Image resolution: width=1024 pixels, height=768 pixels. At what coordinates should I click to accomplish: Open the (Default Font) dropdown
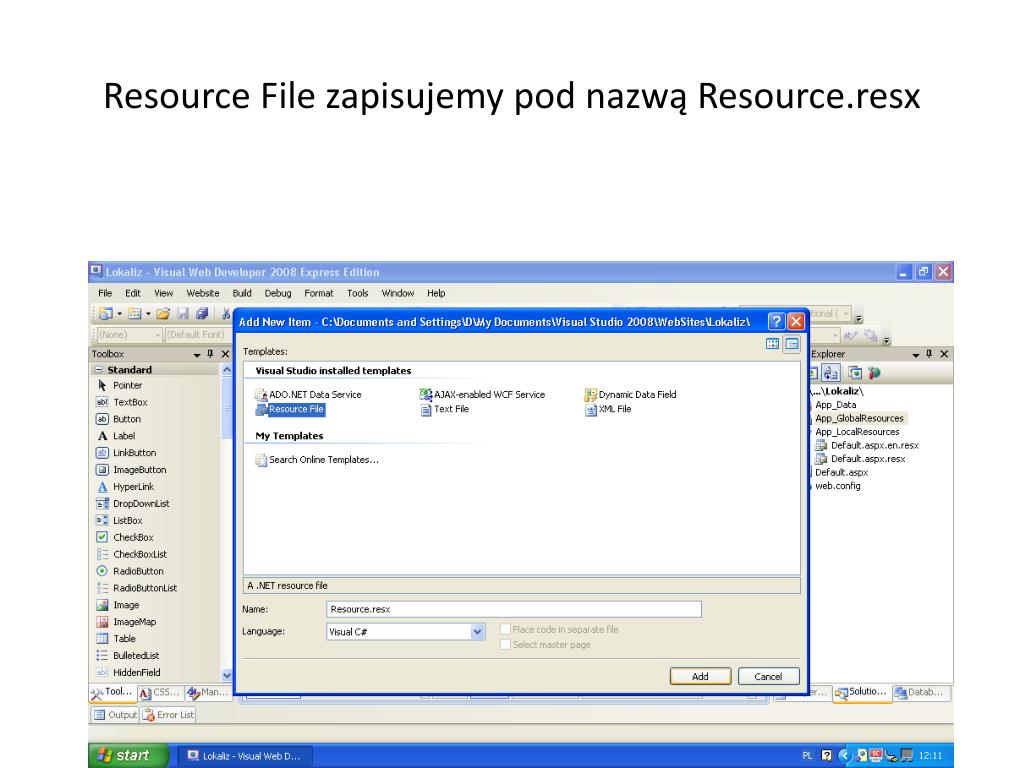[197, 335]
